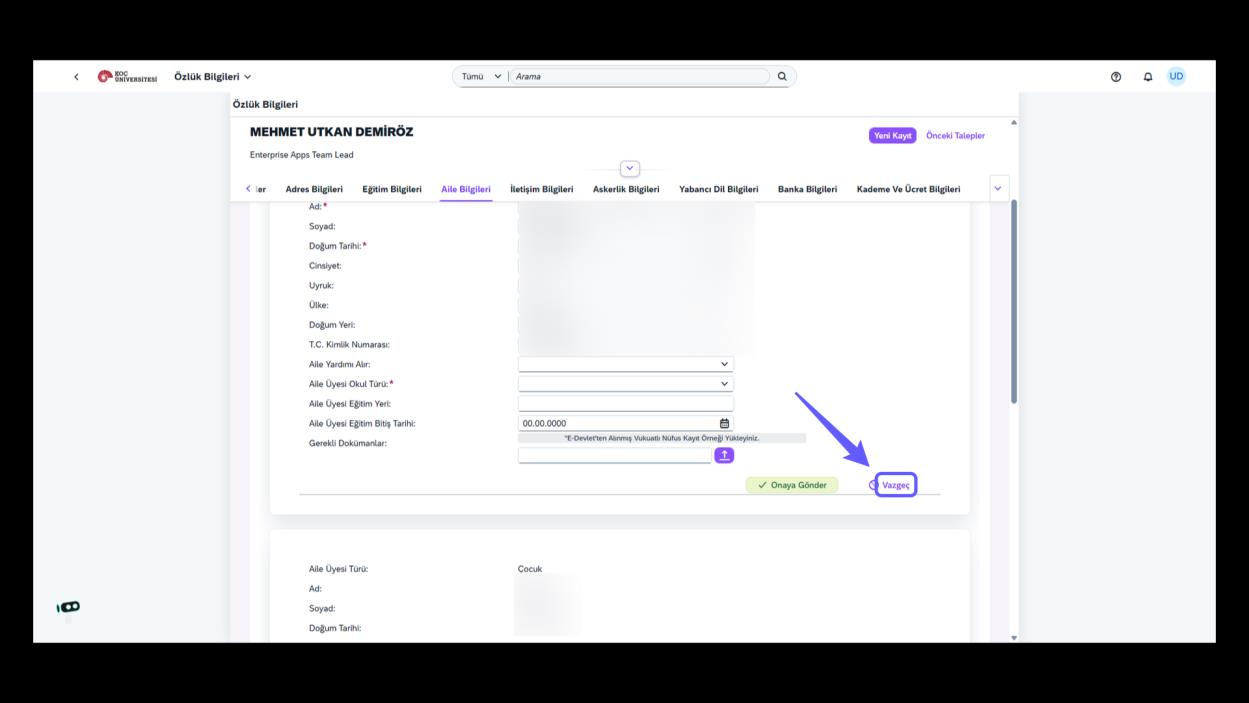The height and width of the screenshot is (703, 1249).
Task: Open the Aile Üyesi Okul Türü dropdown
Action: click(x=626, y=384)
